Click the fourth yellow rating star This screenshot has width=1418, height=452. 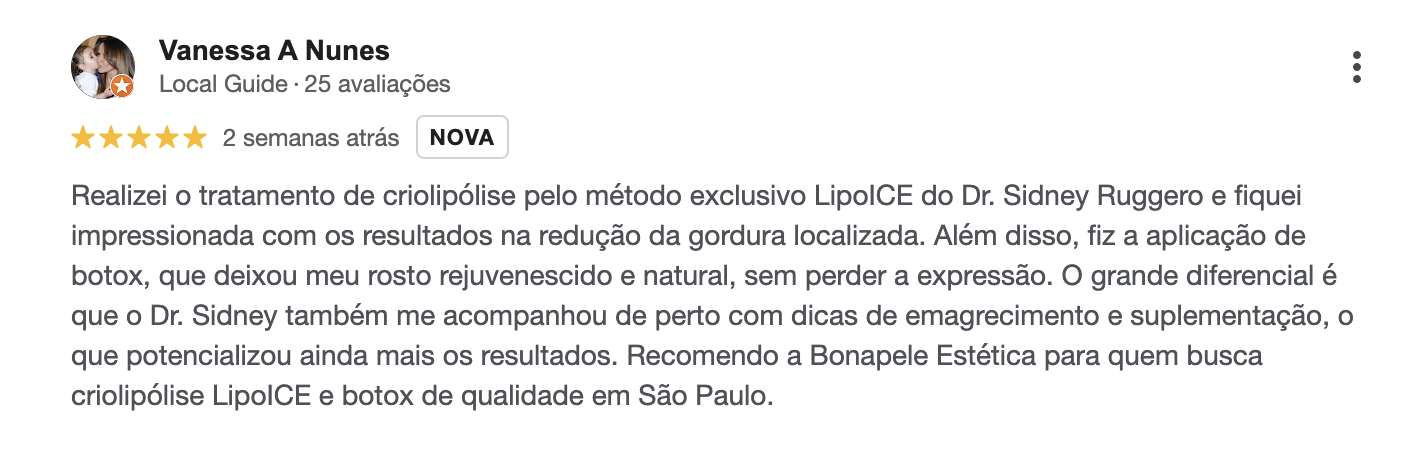167,138
